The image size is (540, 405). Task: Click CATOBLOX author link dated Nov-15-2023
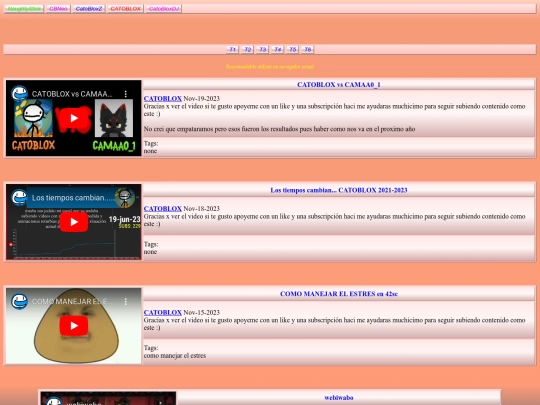(x=163, y=312)
